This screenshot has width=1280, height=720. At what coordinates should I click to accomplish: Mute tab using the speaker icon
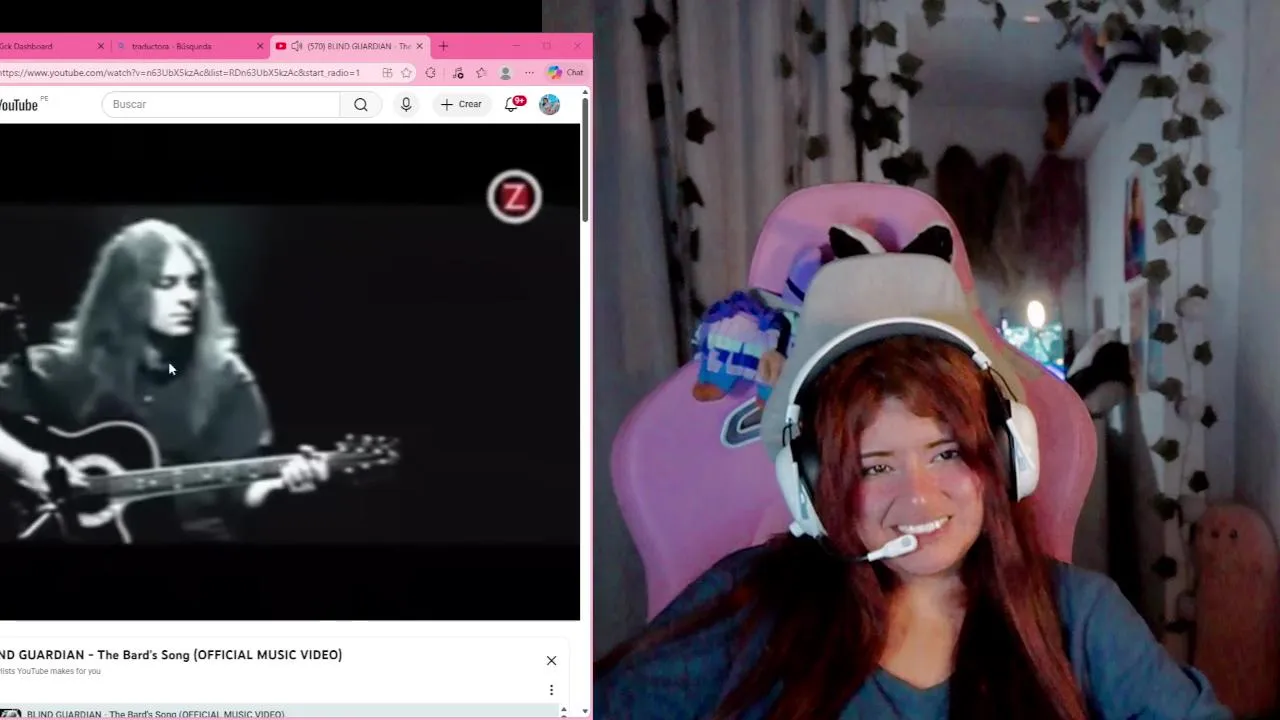pyautogui.click(x=296, y=46)
